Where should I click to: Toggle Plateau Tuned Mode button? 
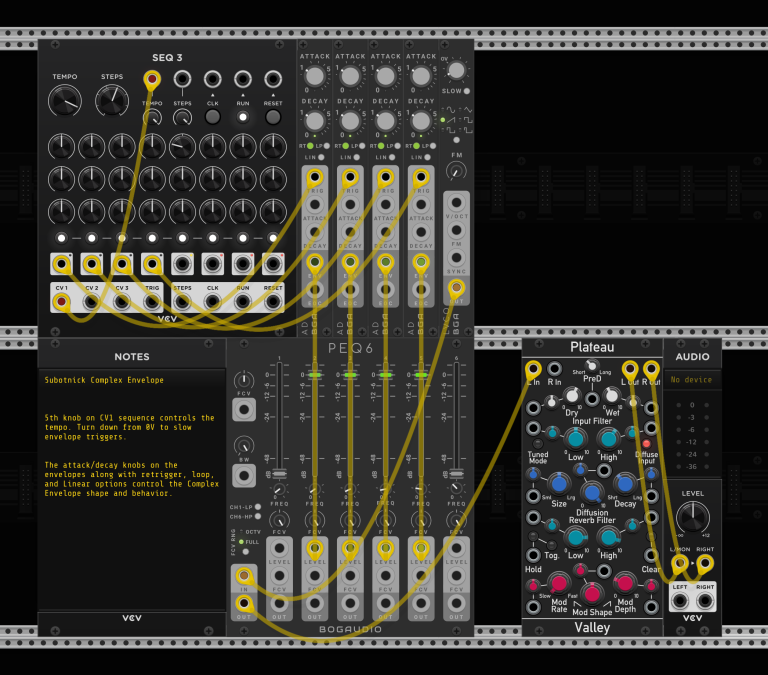pyautogui.click(x=537, y=443)
